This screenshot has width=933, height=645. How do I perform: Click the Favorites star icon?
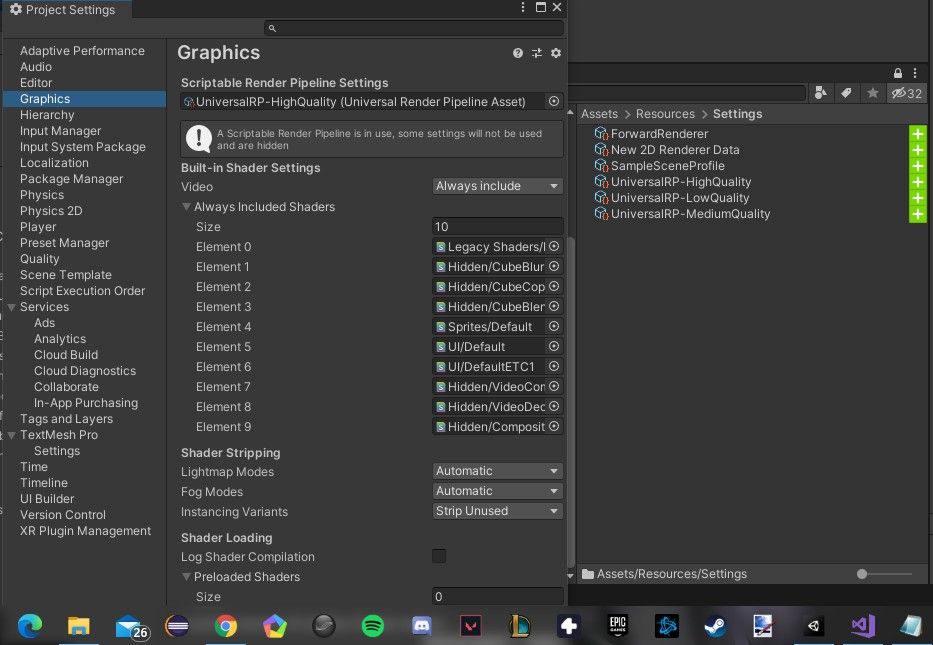872,93
